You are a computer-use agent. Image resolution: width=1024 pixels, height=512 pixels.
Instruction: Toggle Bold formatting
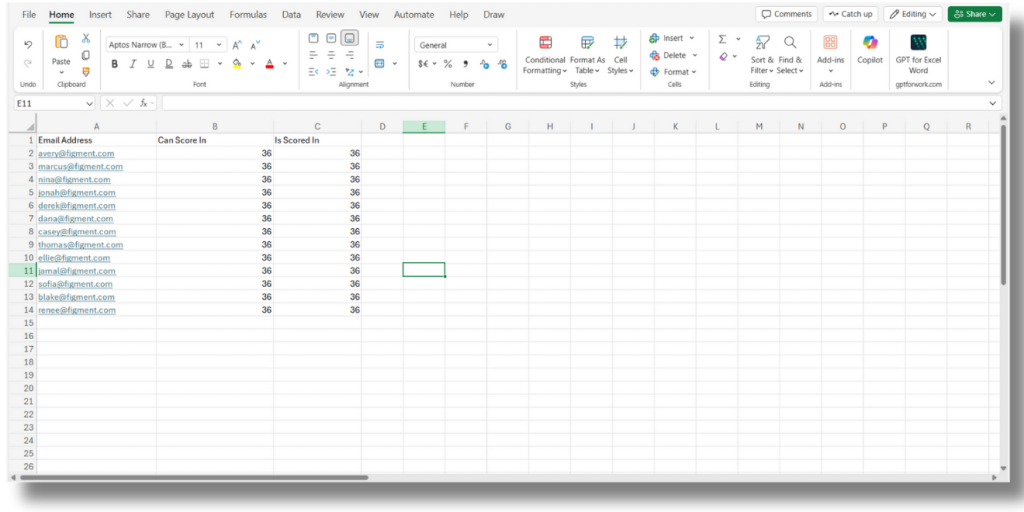coord(114,64)
